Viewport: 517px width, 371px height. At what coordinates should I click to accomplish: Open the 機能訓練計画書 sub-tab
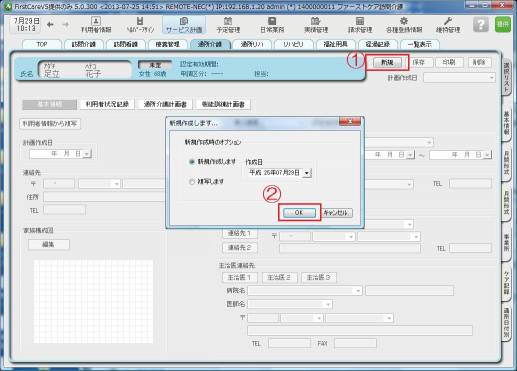tap(223, 104)
